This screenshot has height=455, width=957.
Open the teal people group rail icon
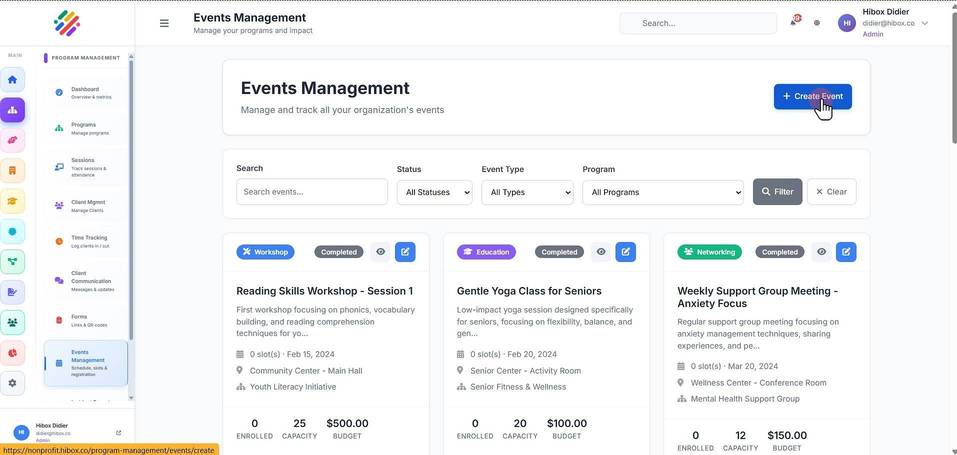[x=12, y=322]
